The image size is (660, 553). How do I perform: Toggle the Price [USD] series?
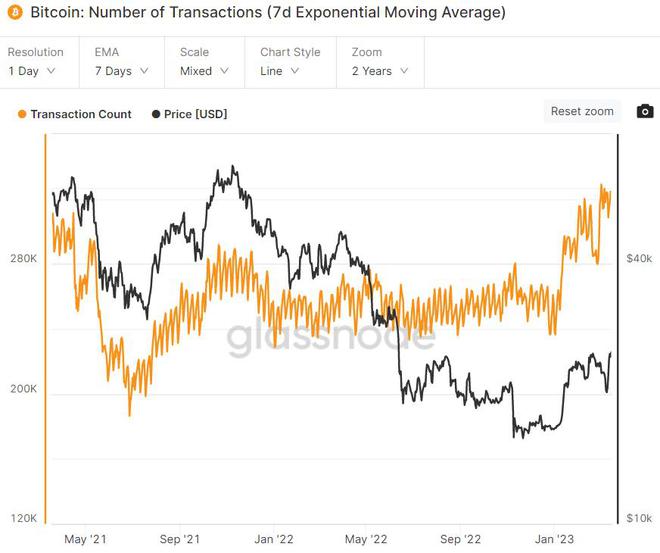195,114
